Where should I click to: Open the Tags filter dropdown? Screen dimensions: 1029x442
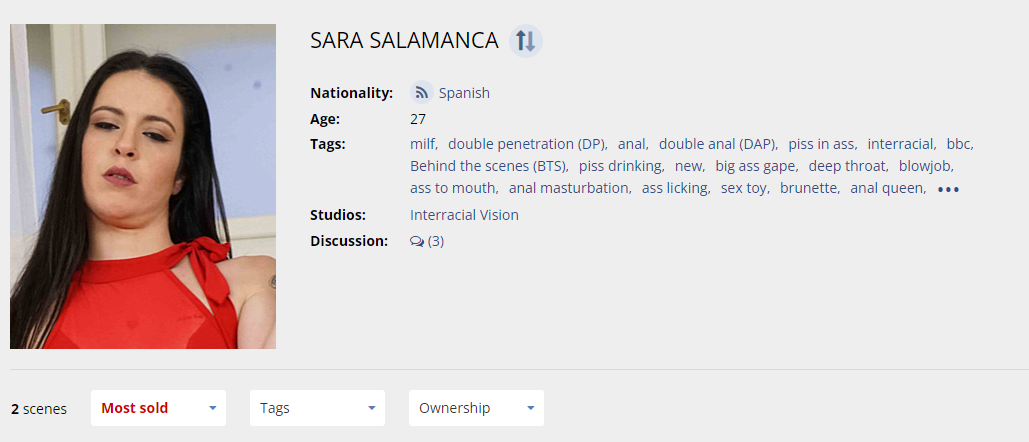click(317, 408)
